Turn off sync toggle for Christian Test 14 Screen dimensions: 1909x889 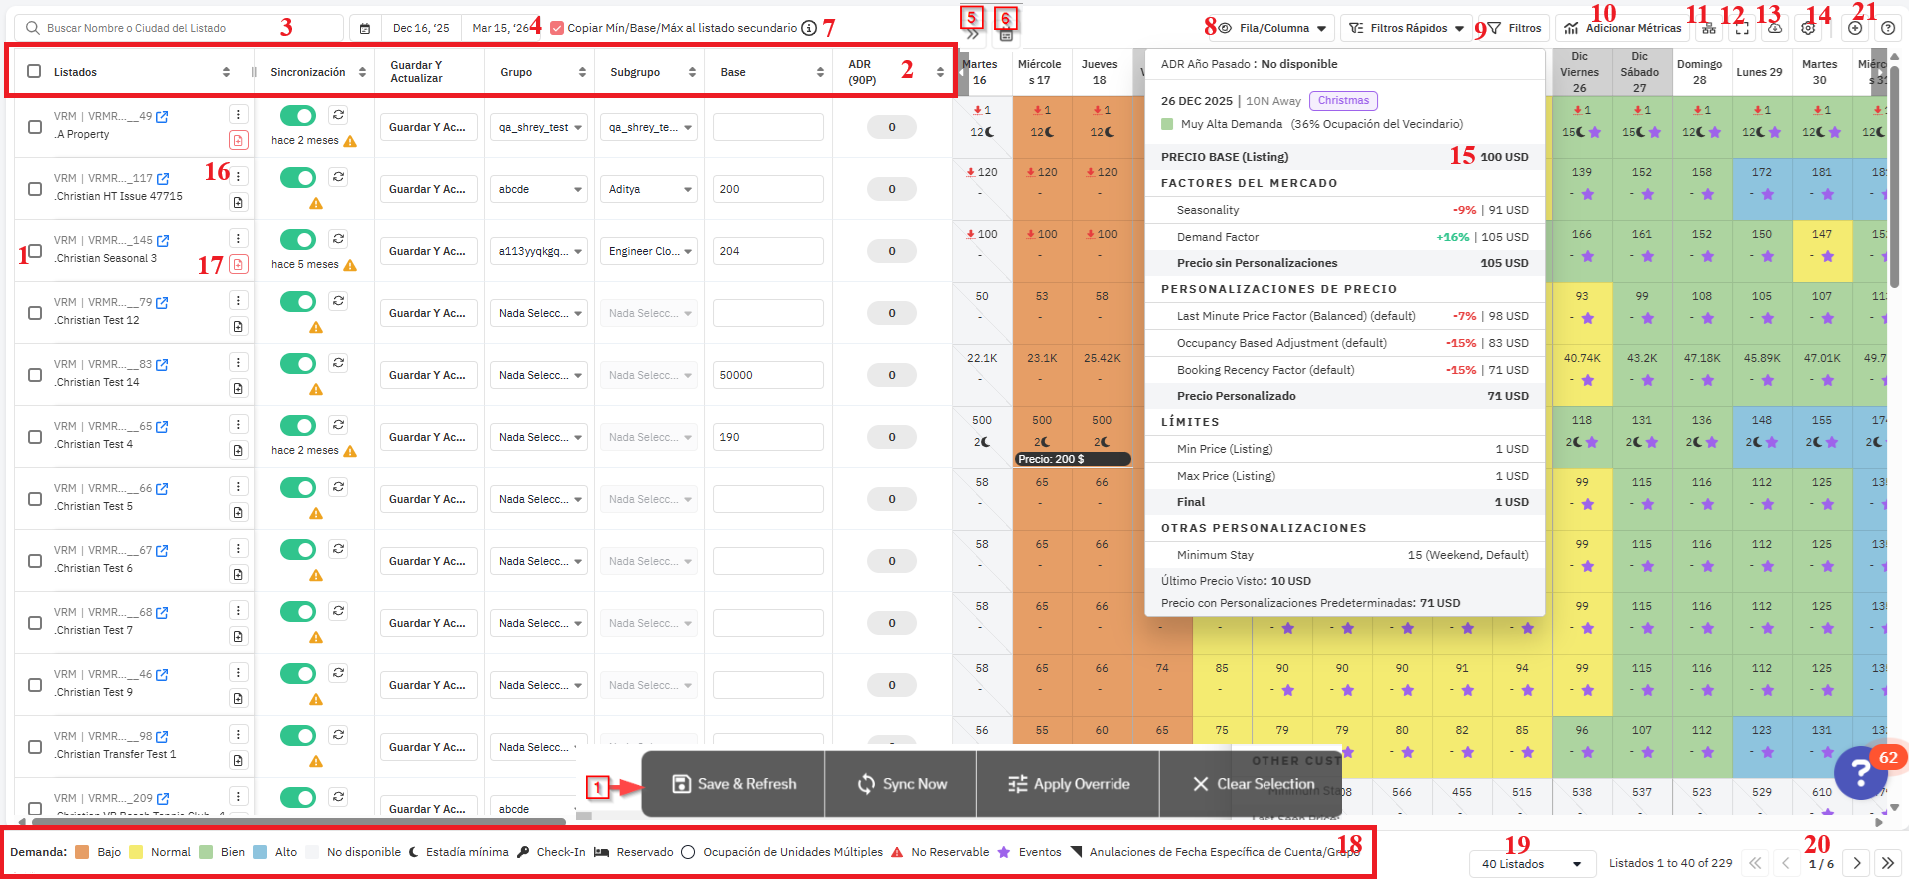(298, 364)
